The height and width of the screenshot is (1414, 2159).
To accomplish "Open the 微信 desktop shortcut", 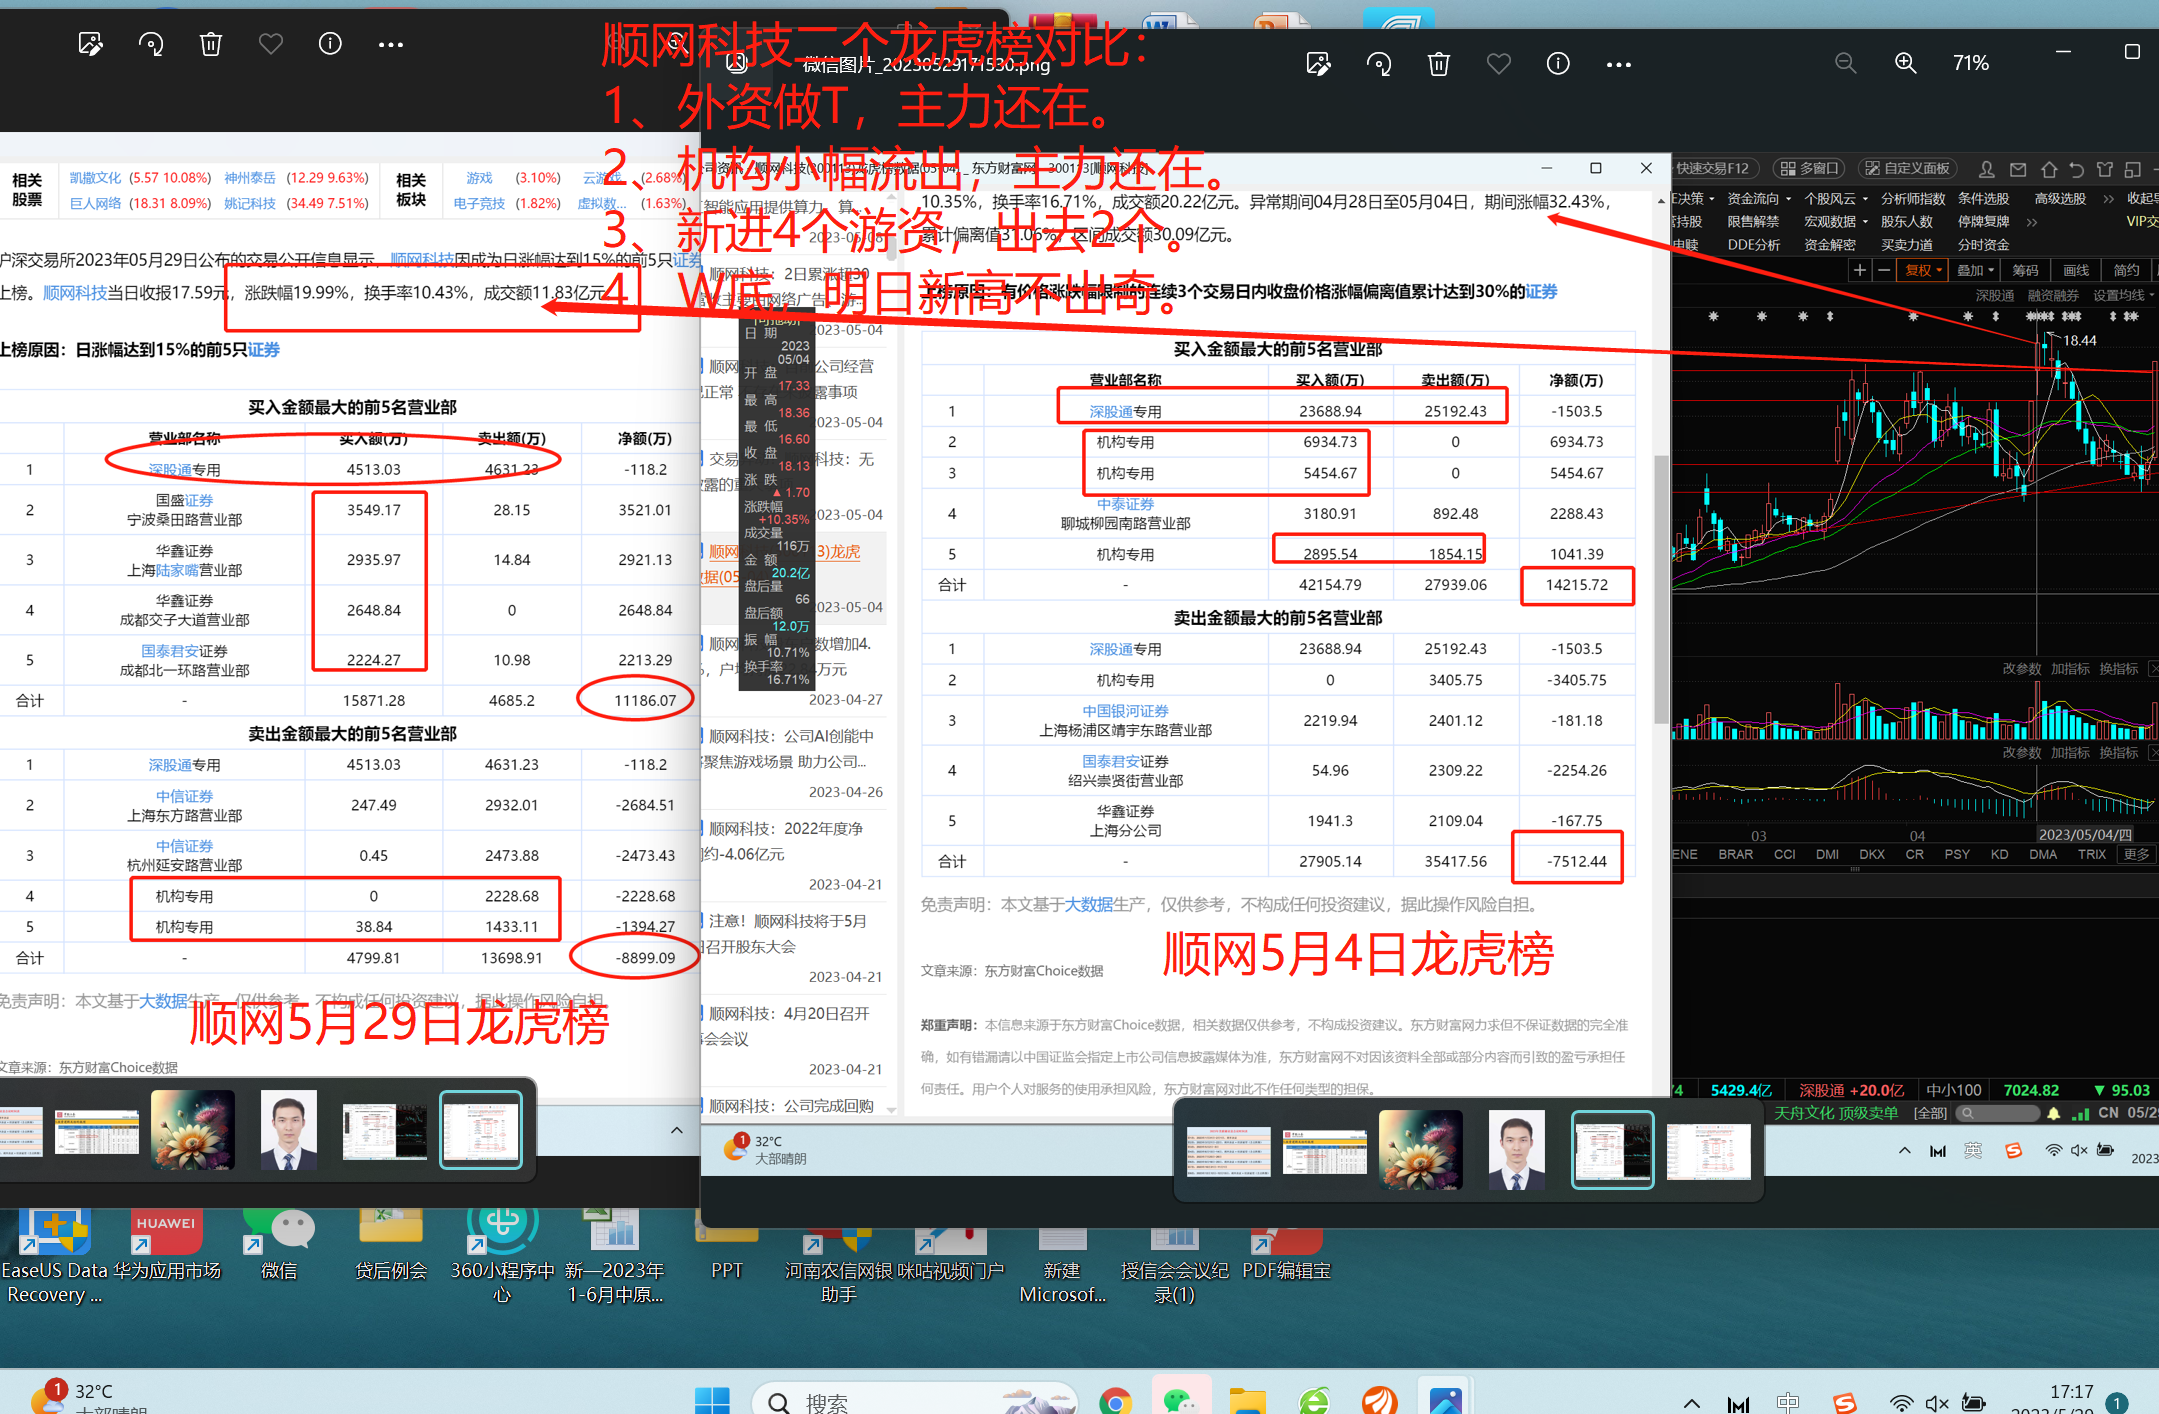I will [x=279, y=1245].
